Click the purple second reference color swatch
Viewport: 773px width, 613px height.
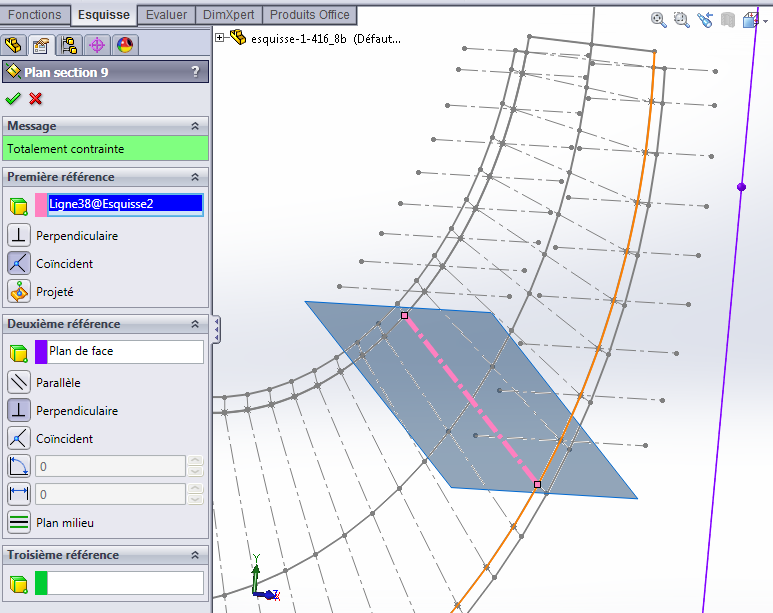point(41,352)
